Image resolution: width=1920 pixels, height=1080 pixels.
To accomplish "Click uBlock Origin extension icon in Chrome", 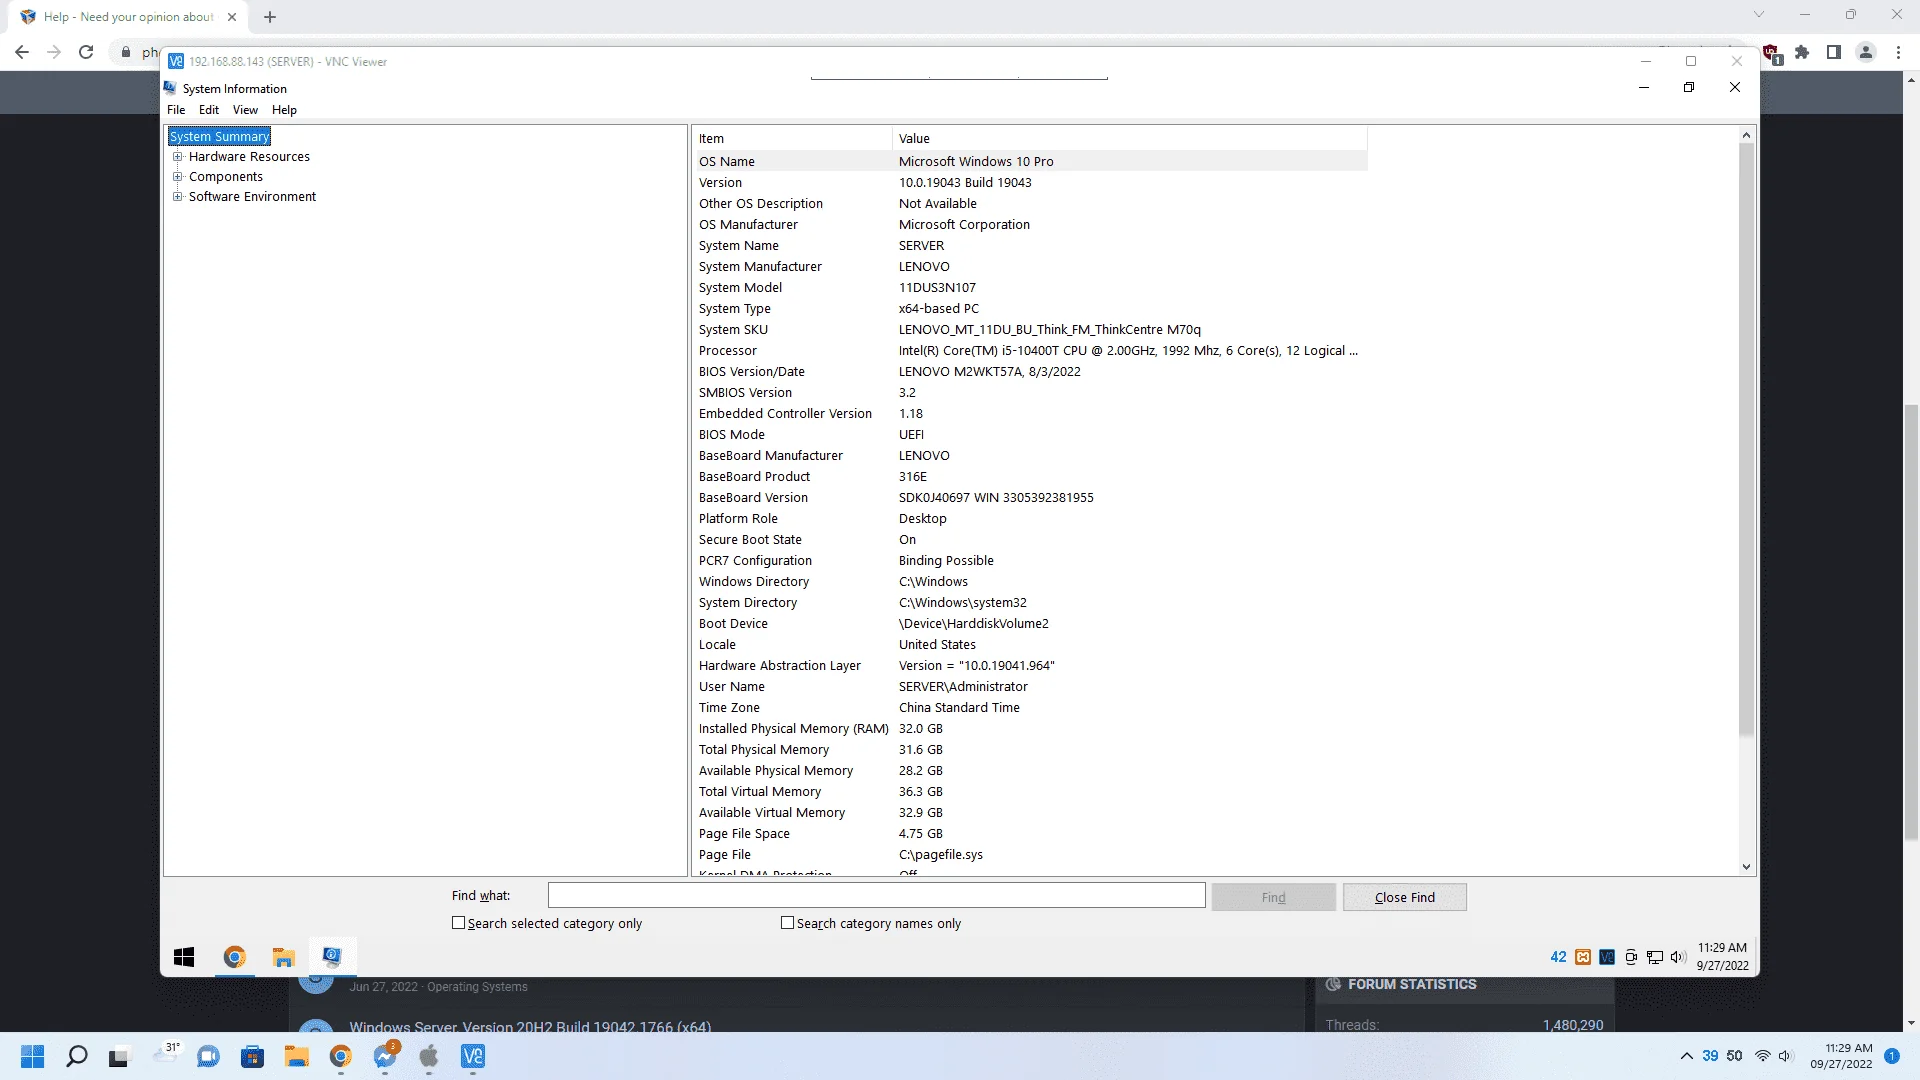I will pyautogui.click(x=1771, y=53).
